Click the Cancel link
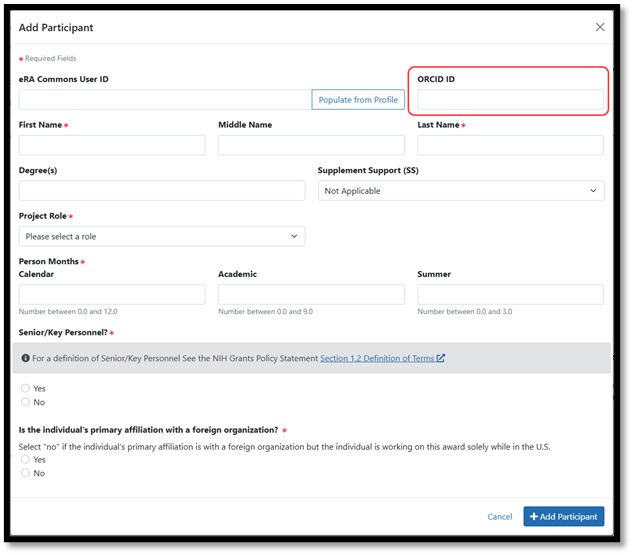633x555 pixels. (x=499, y=517)
